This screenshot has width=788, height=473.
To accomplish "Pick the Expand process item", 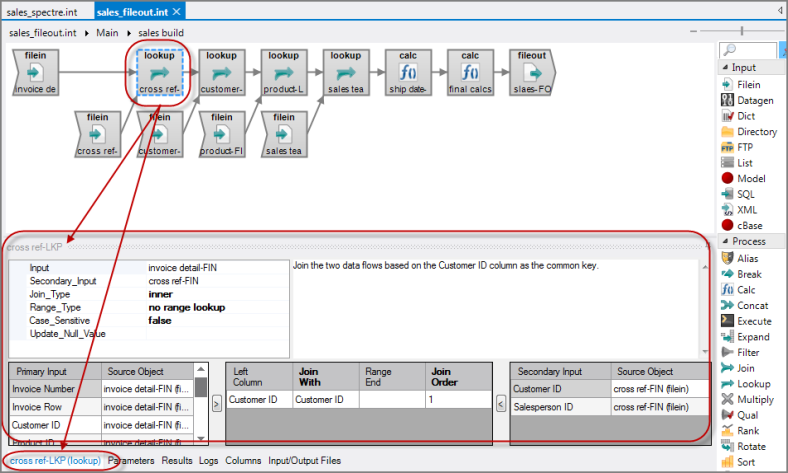I will 746,336.
